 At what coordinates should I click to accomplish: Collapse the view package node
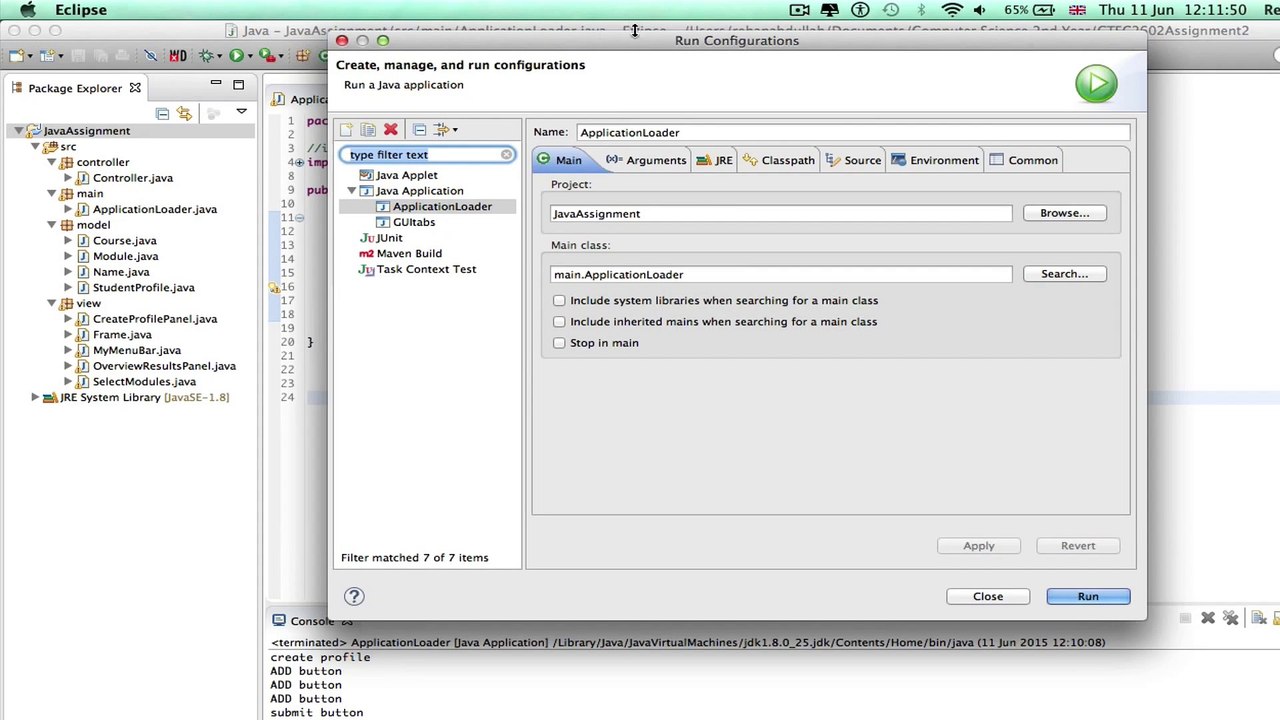(51, 304)
